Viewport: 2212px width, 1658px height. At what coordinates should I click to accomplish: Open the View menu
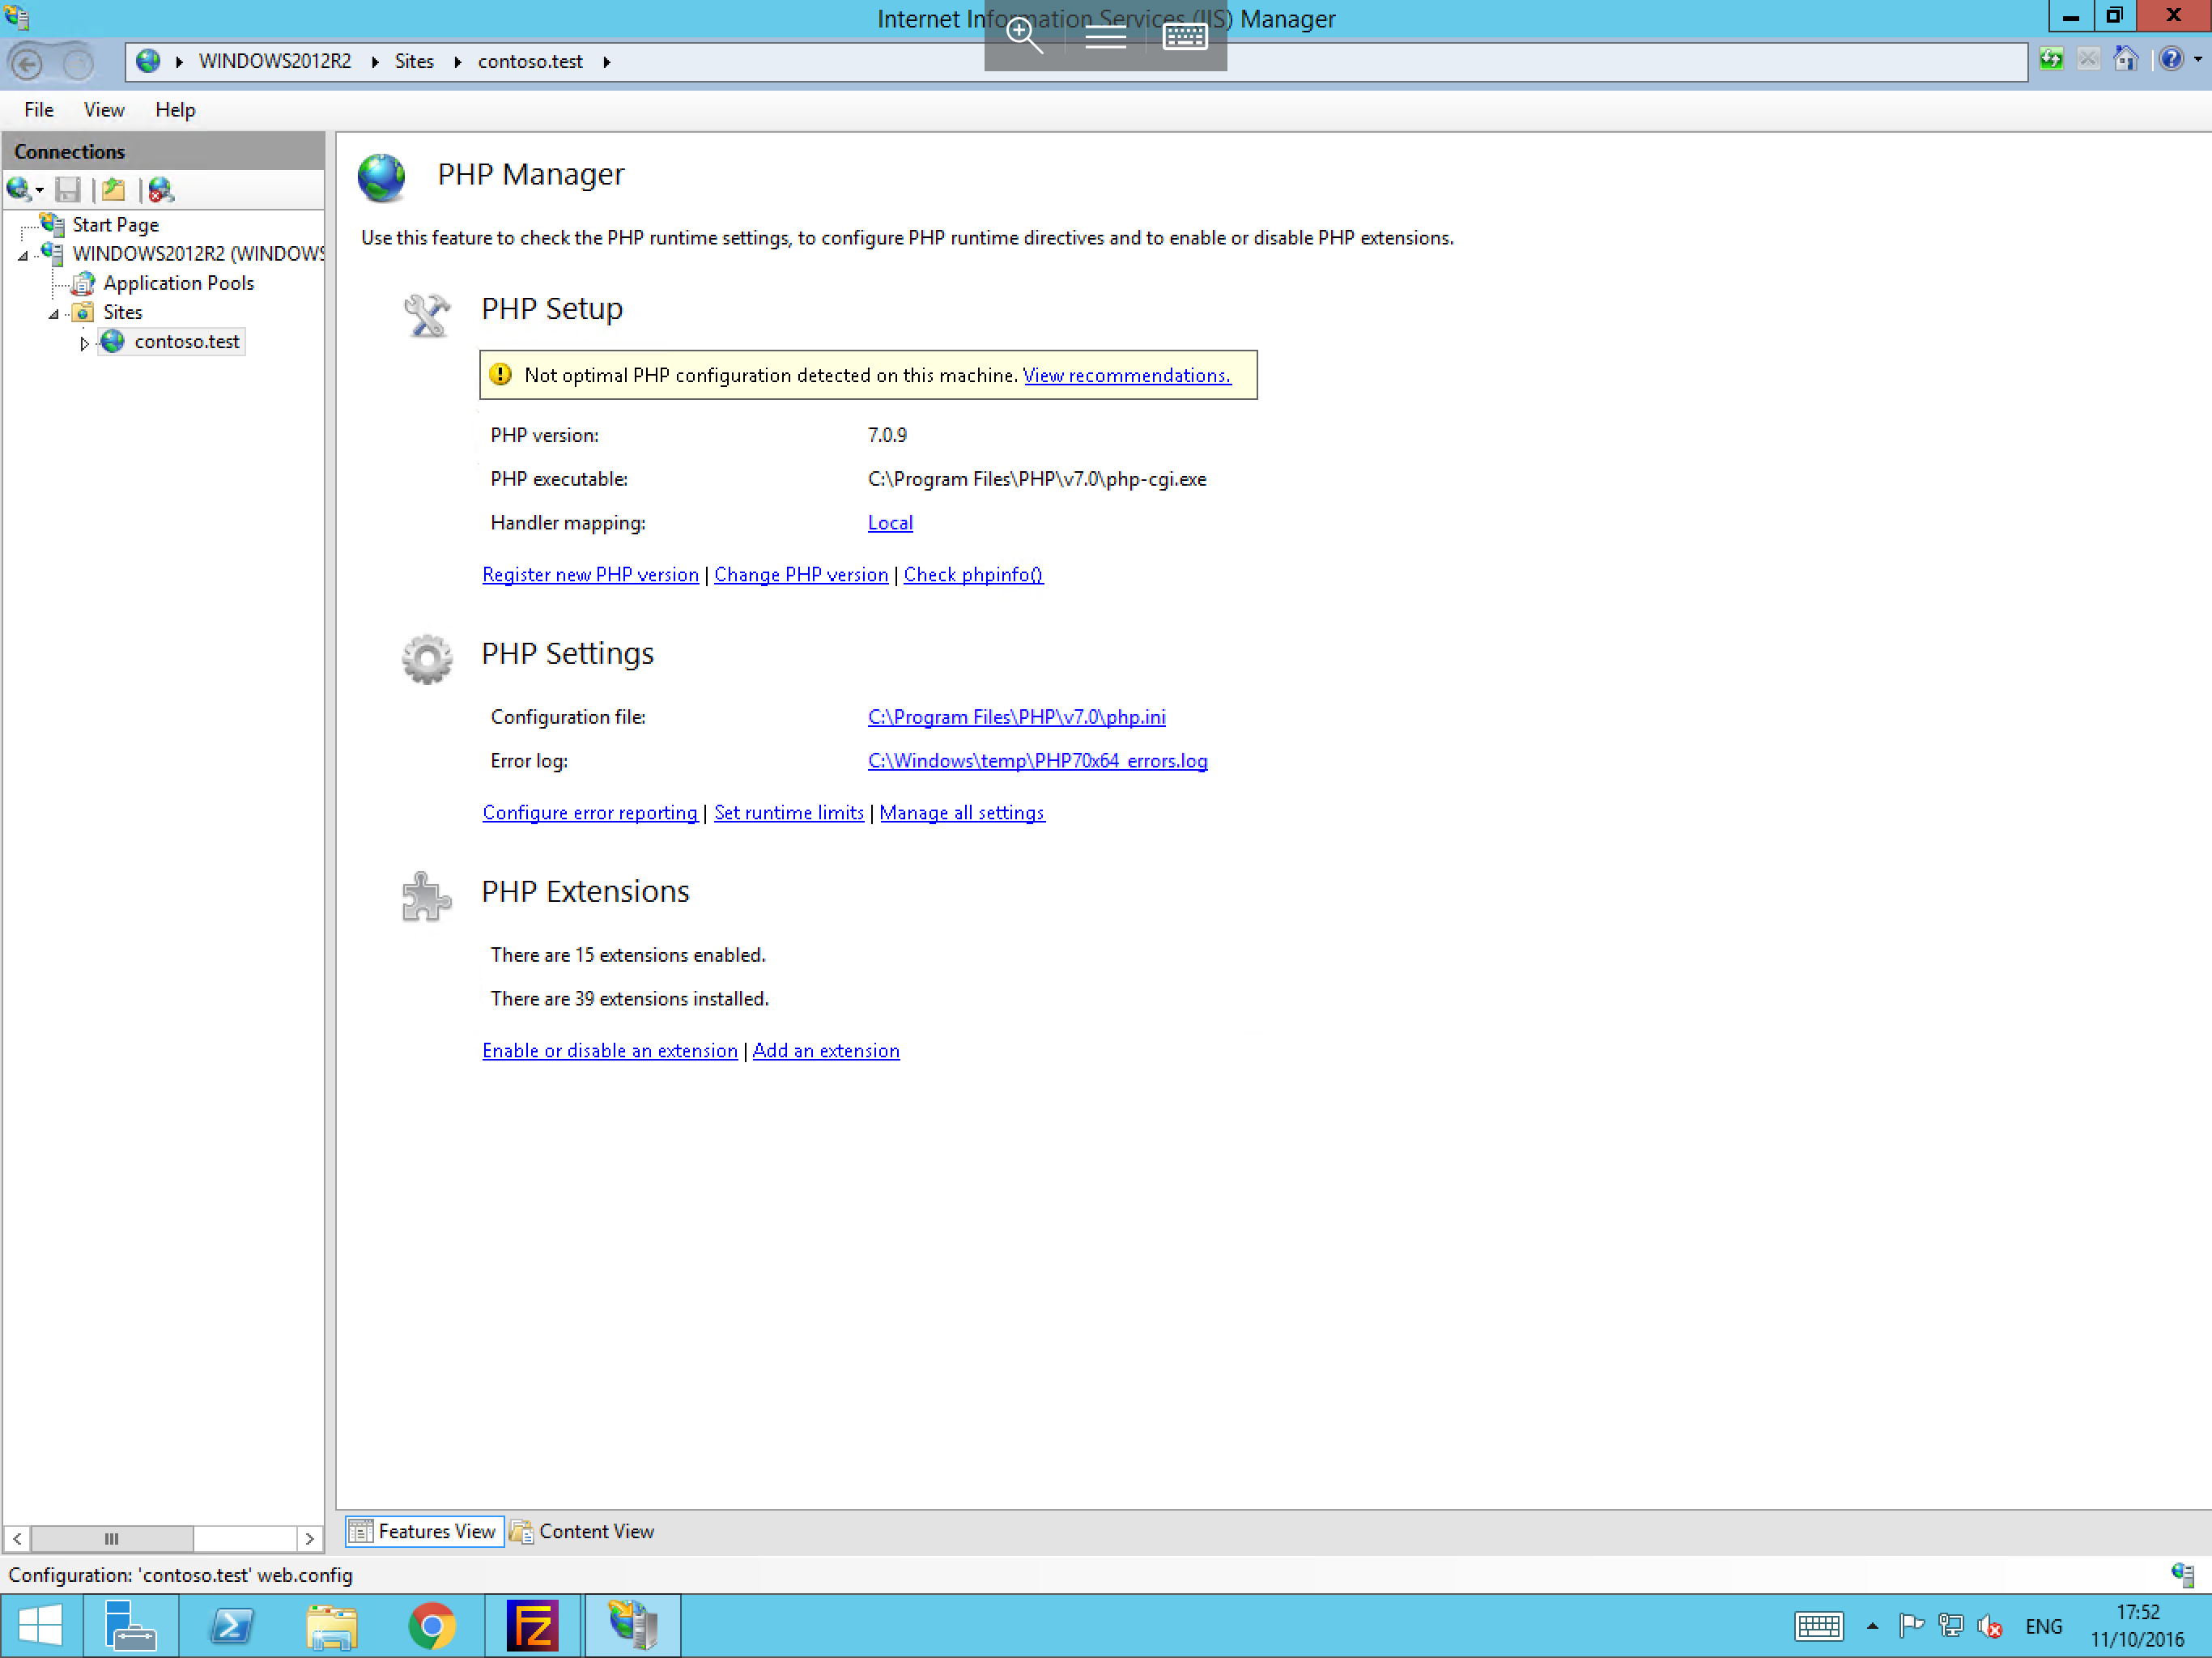pos(104,110)
